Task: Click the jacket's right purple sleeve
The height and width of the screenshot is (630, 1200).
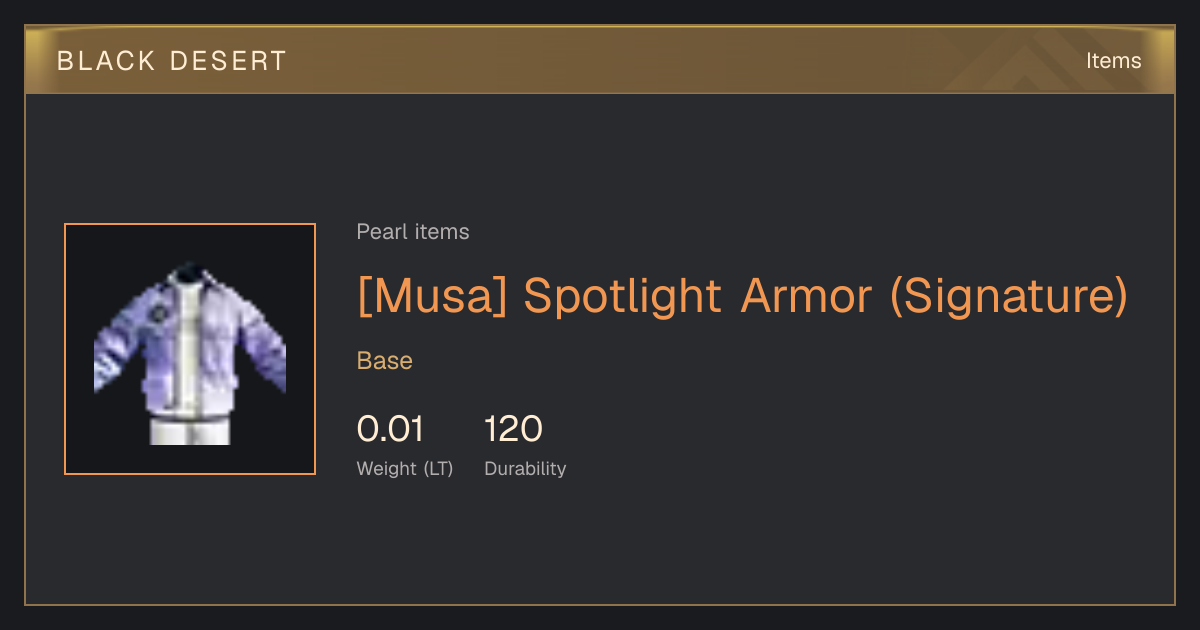Action: pyautogui.click(x=263, y=340)
